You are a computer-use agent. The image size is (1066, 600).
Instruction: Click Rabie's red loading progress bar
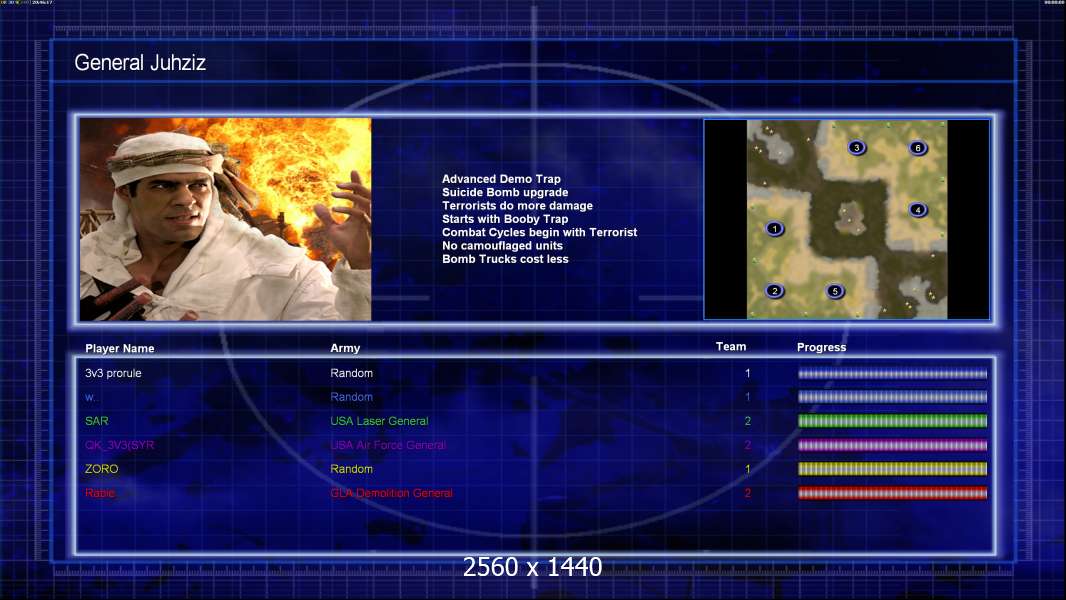tap(893, 493)
